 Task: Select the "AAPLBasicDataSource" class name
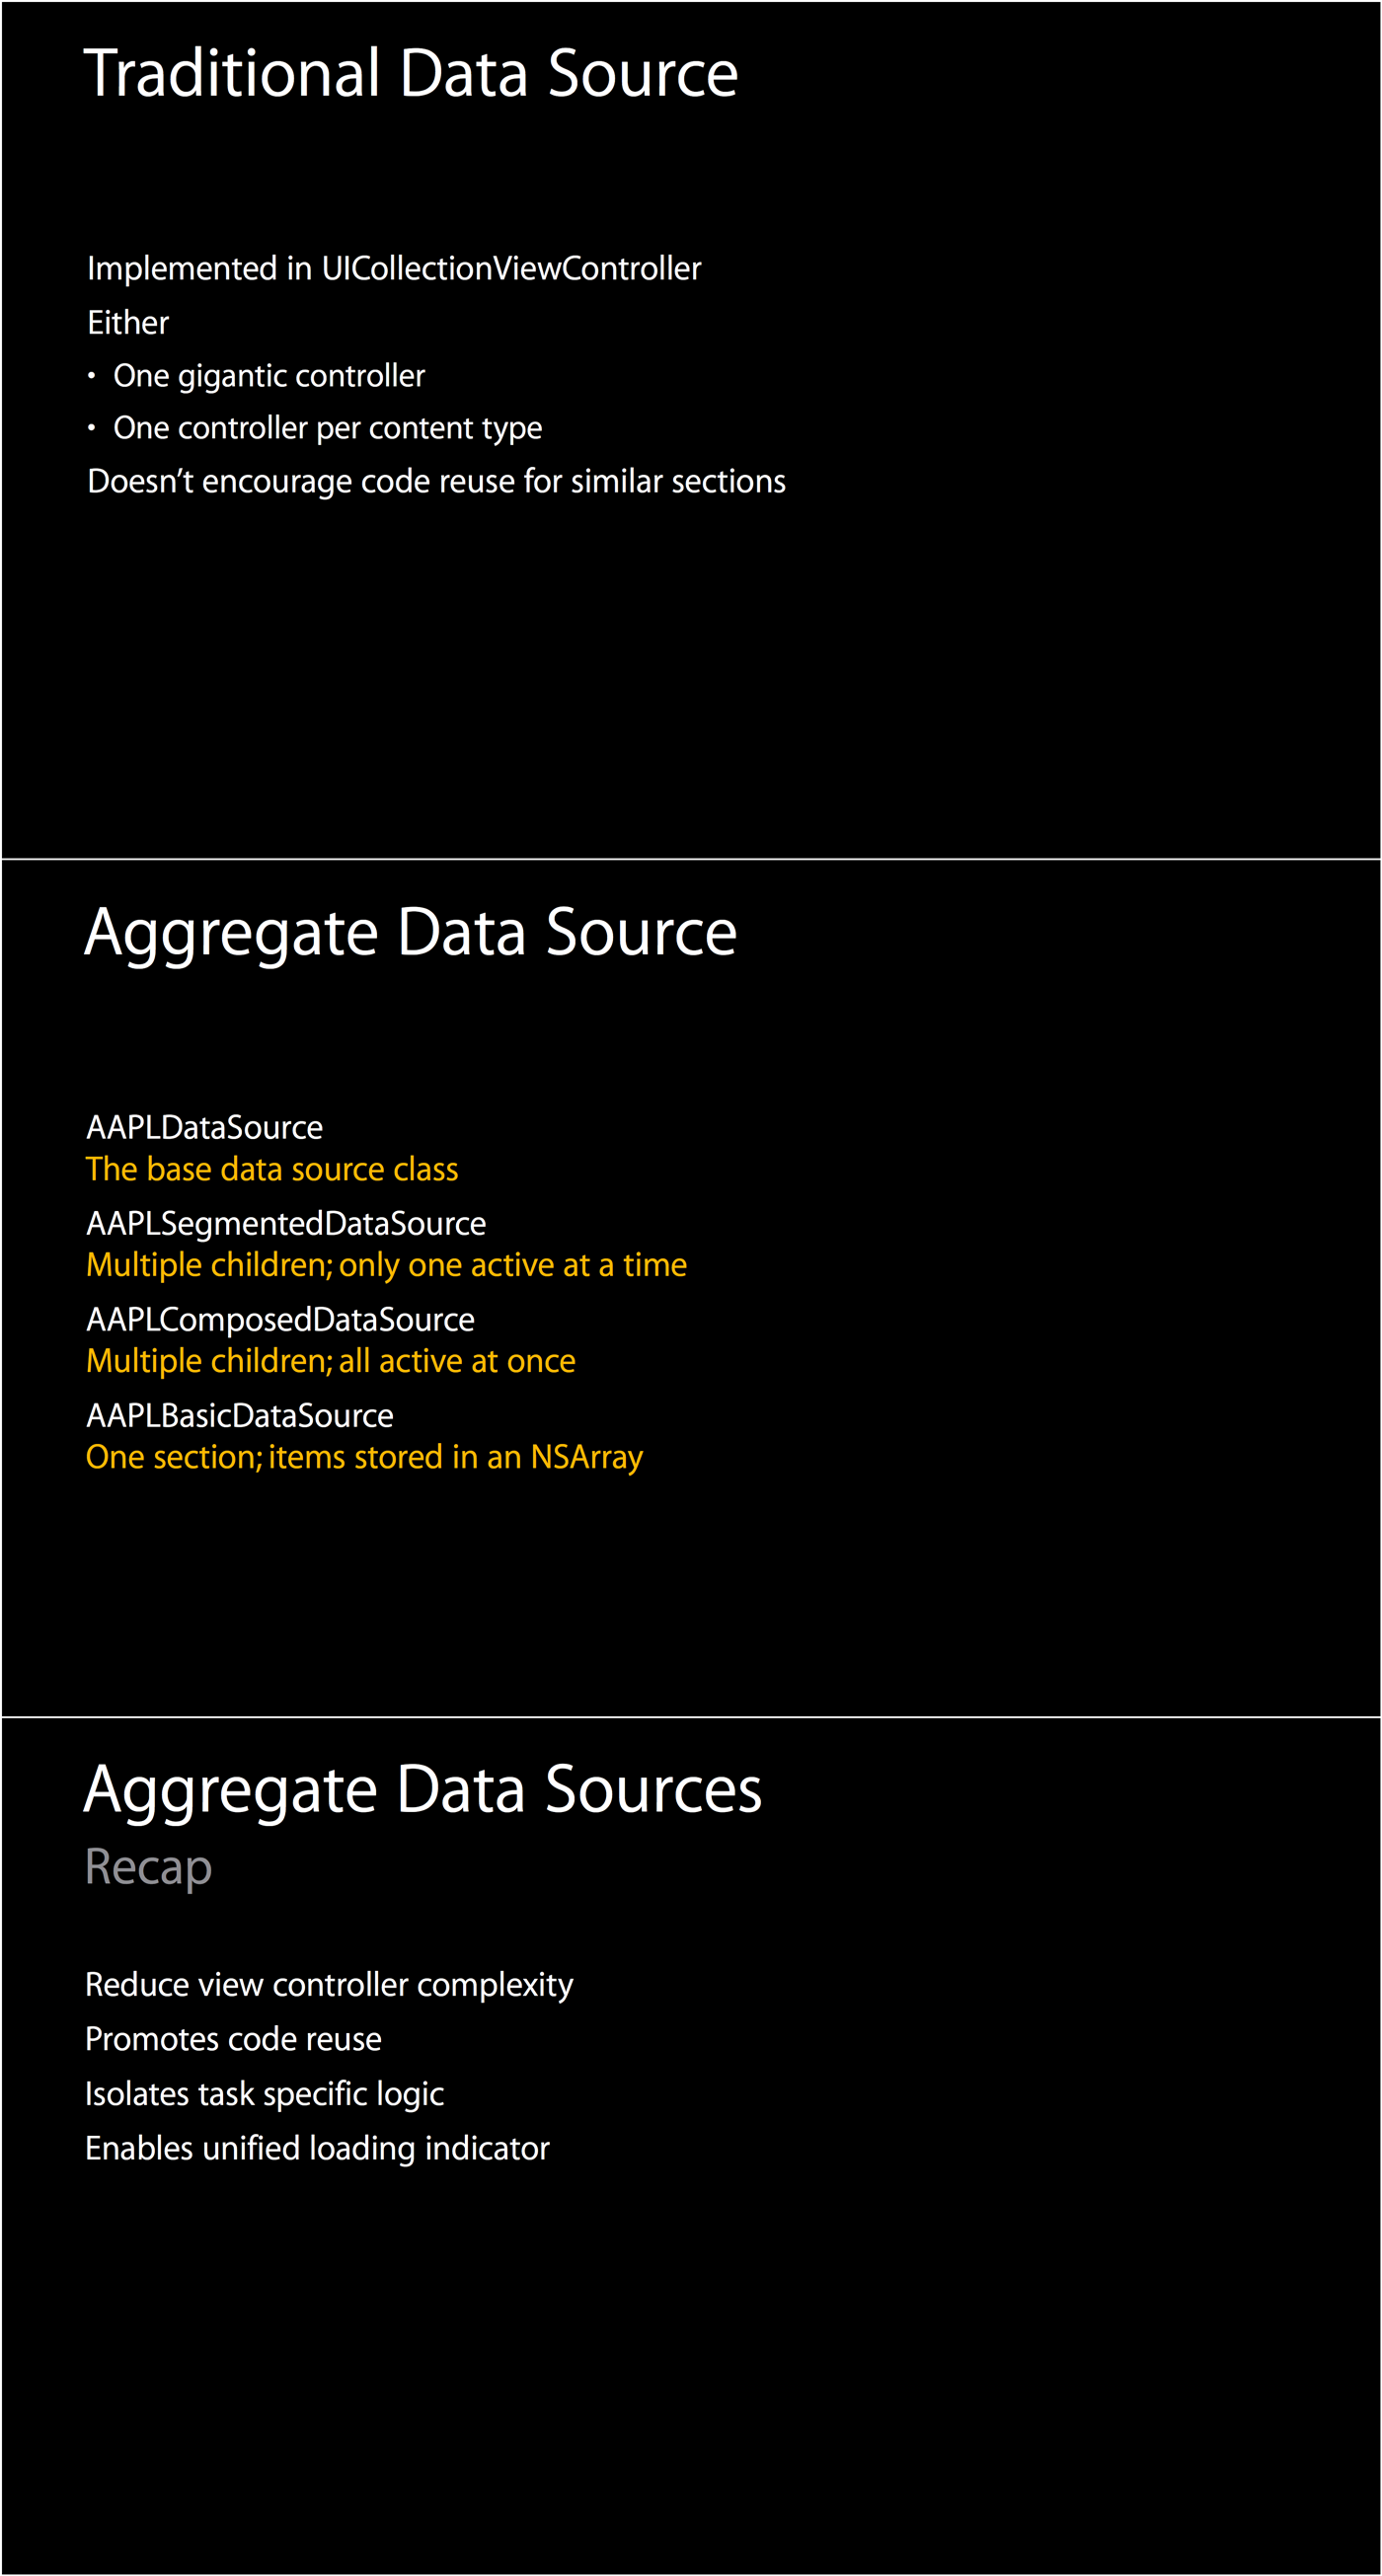(x=240, y=1416)
